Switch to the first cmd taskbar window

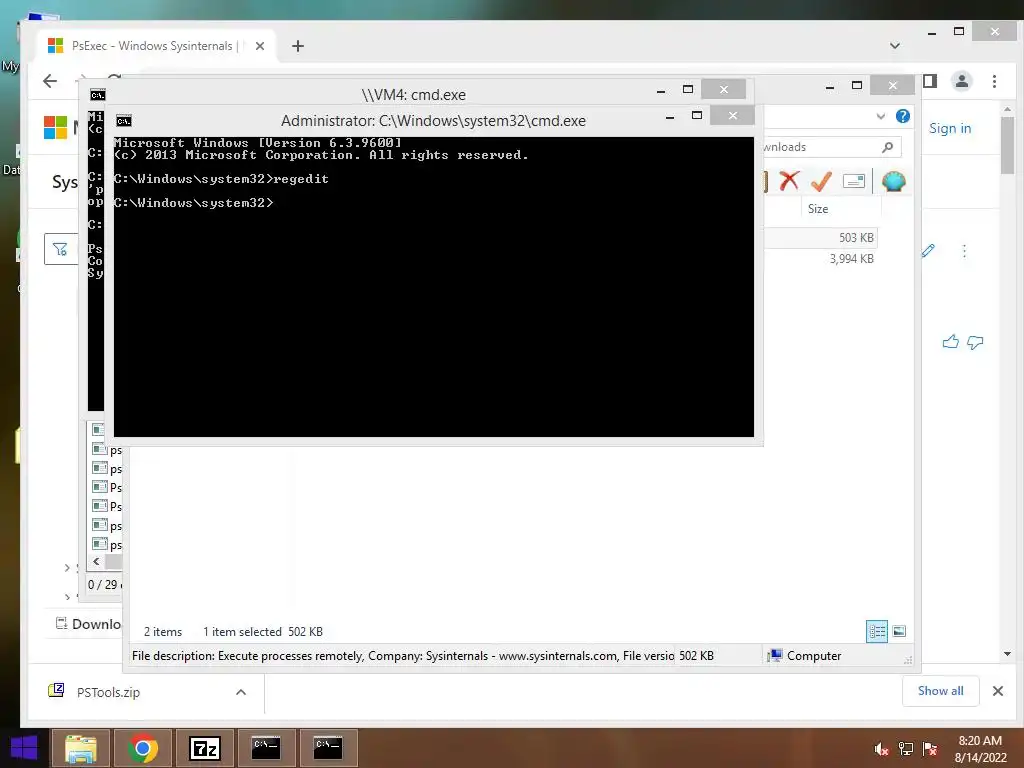coord(266,748)
